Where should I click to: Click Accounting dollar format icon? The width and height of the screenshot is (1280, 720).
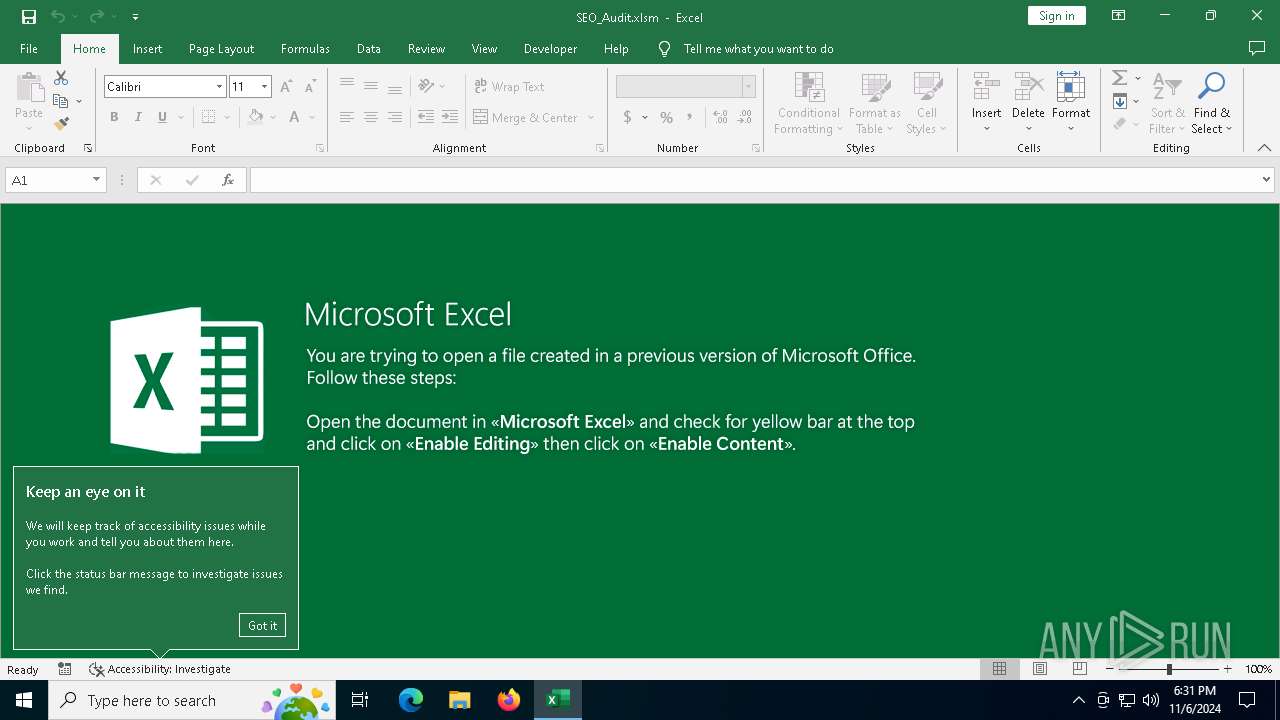pyautogui.click(x=627, y=117)
